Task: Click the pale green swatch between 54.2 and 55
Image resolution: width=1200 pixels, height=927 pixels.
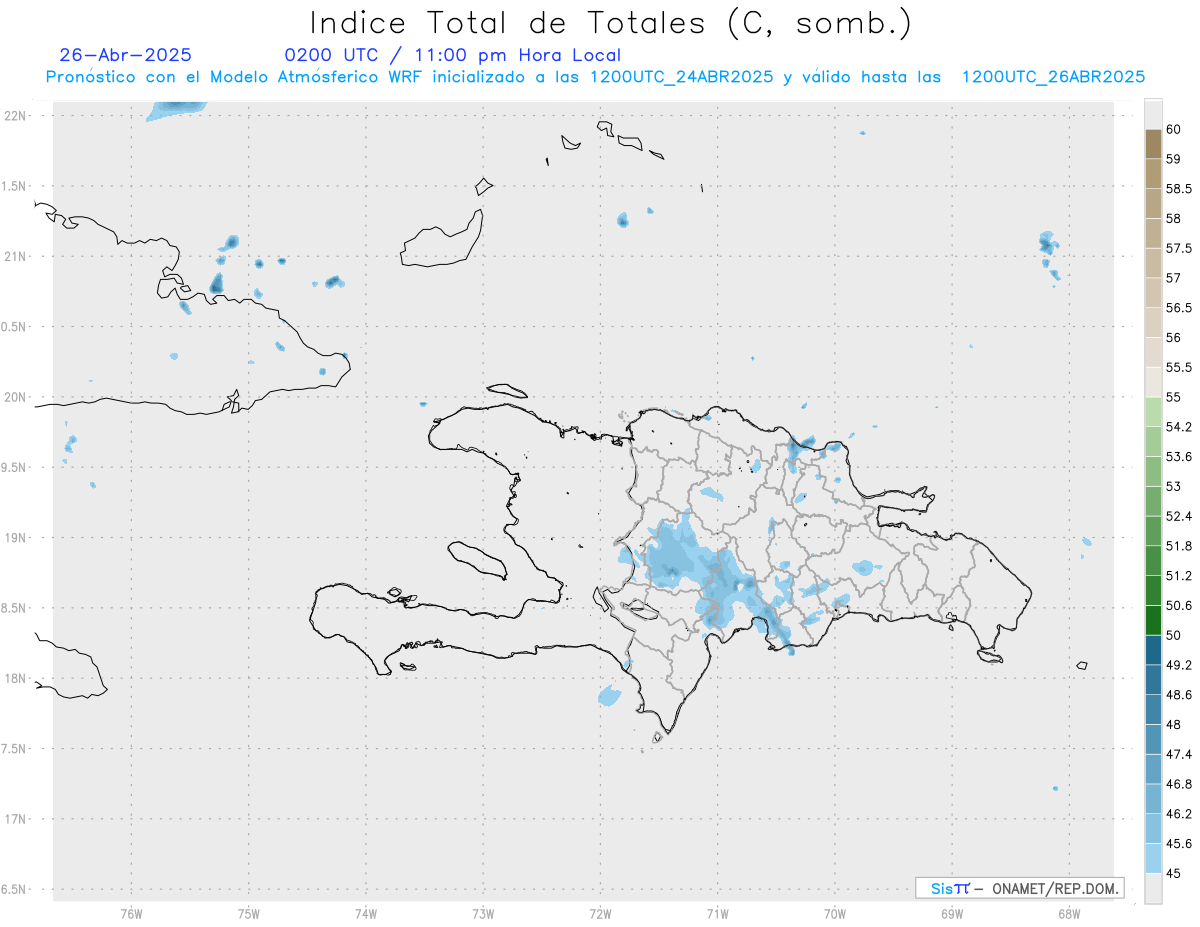Action: click(1153, 412)
